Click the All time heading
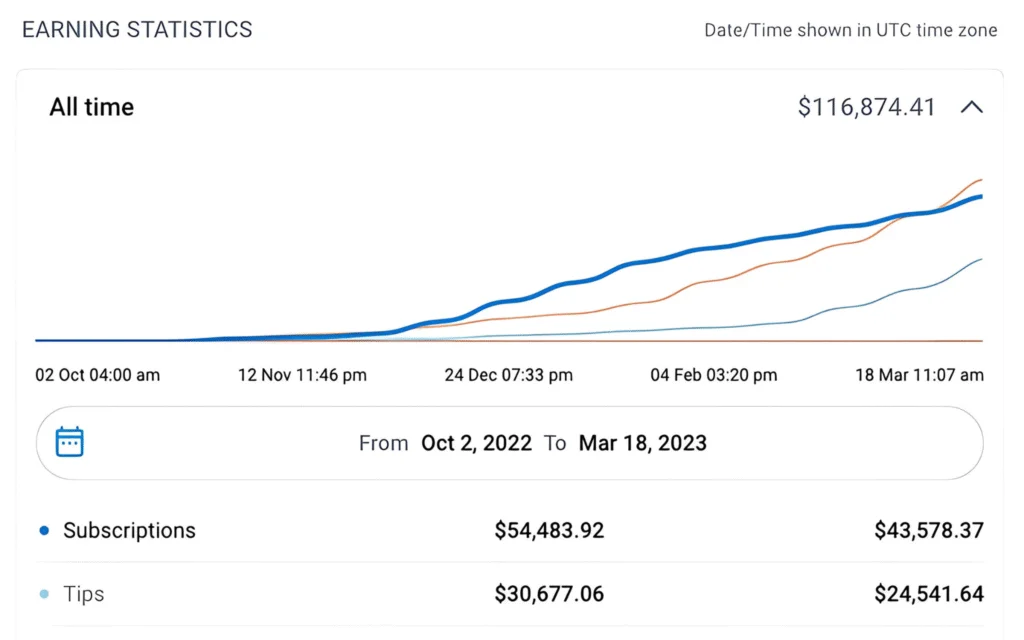The image size is (1024, 640). pos(92,107)
